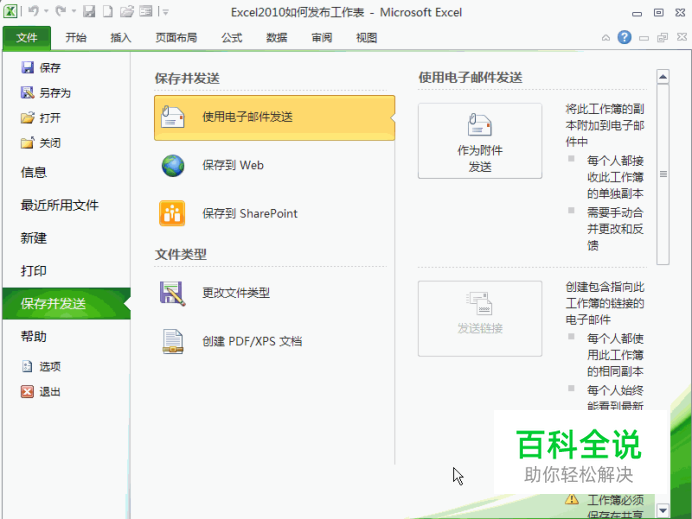Image resolution: width=692 pixels, height=519 pixels.
Task: Switch to the 视图 ribbon tab
Action: tap(367, 38)
